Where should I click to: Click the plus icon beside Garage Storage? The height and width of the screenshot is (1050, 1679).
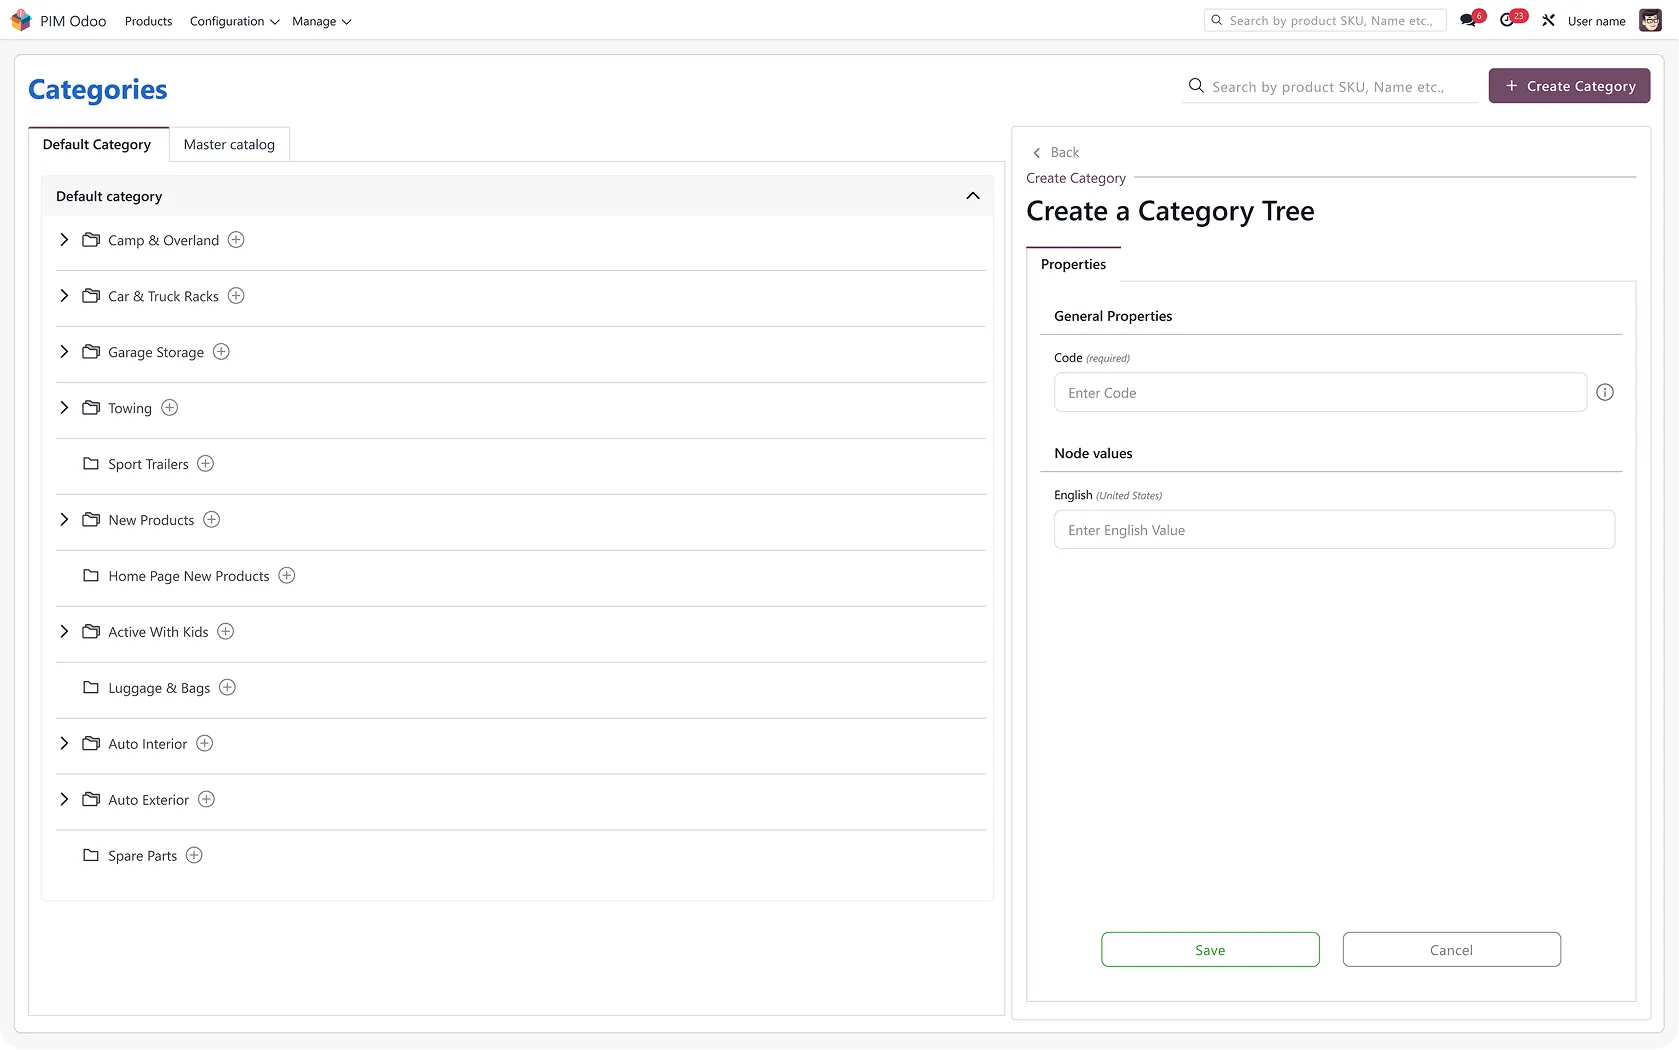(221, 352)
